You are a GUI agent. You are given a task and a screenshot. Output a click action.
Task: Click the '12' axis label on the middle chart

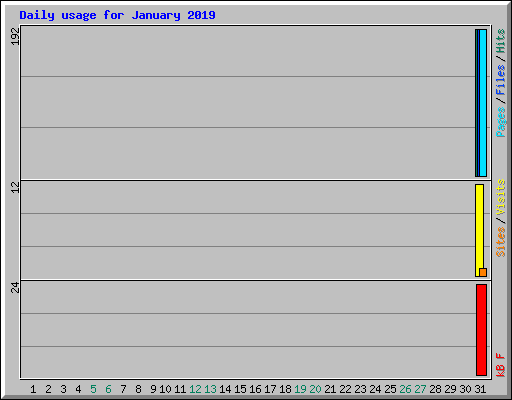[x=15, y=187]
